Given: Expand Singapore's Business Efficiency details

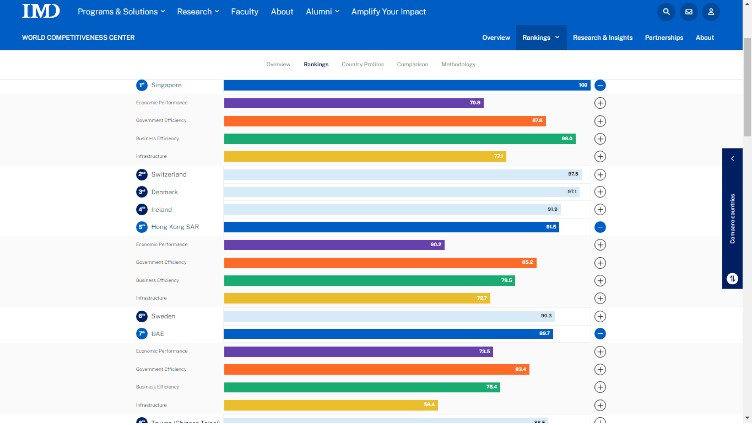Looking at the screenshot, I should tap(600, 139).
